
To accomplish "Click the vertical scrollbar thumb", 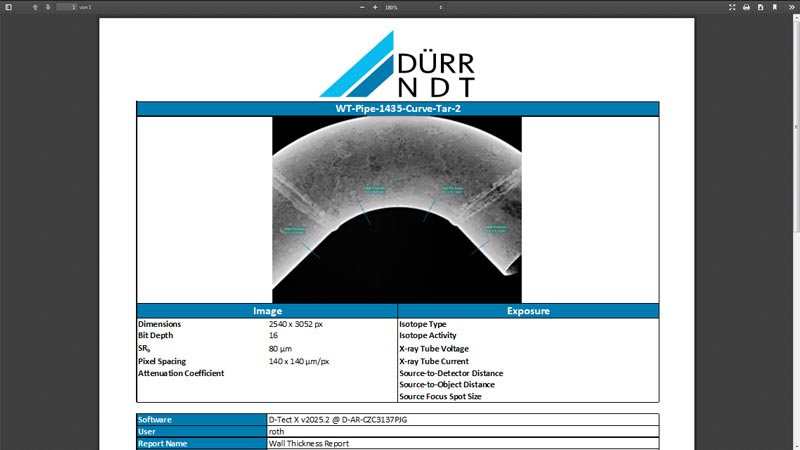I will (796, 125).
